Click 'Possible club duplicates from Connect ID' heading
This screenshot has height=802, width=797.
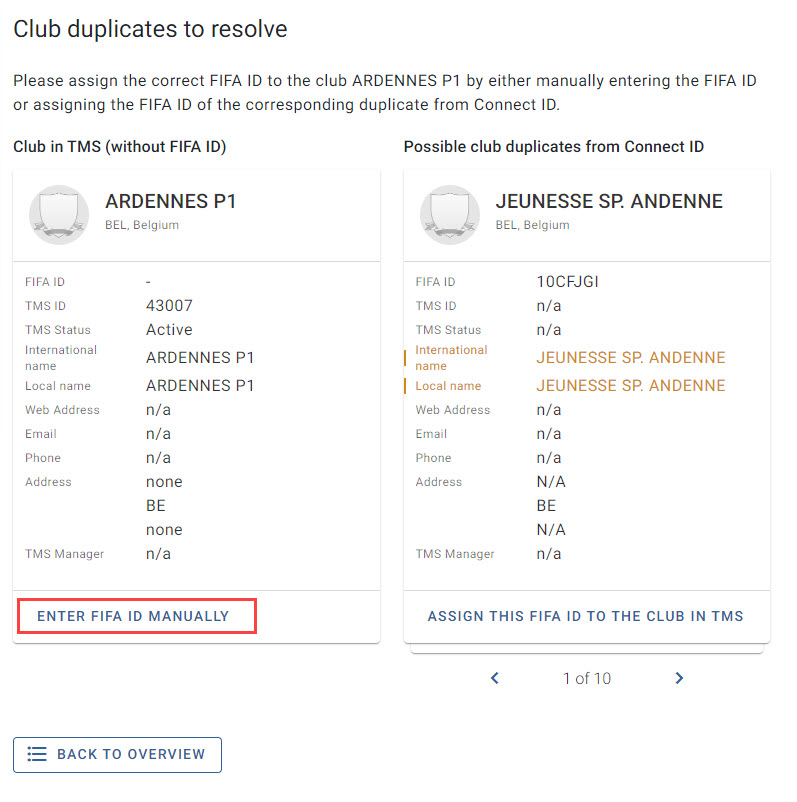point(554,147)
